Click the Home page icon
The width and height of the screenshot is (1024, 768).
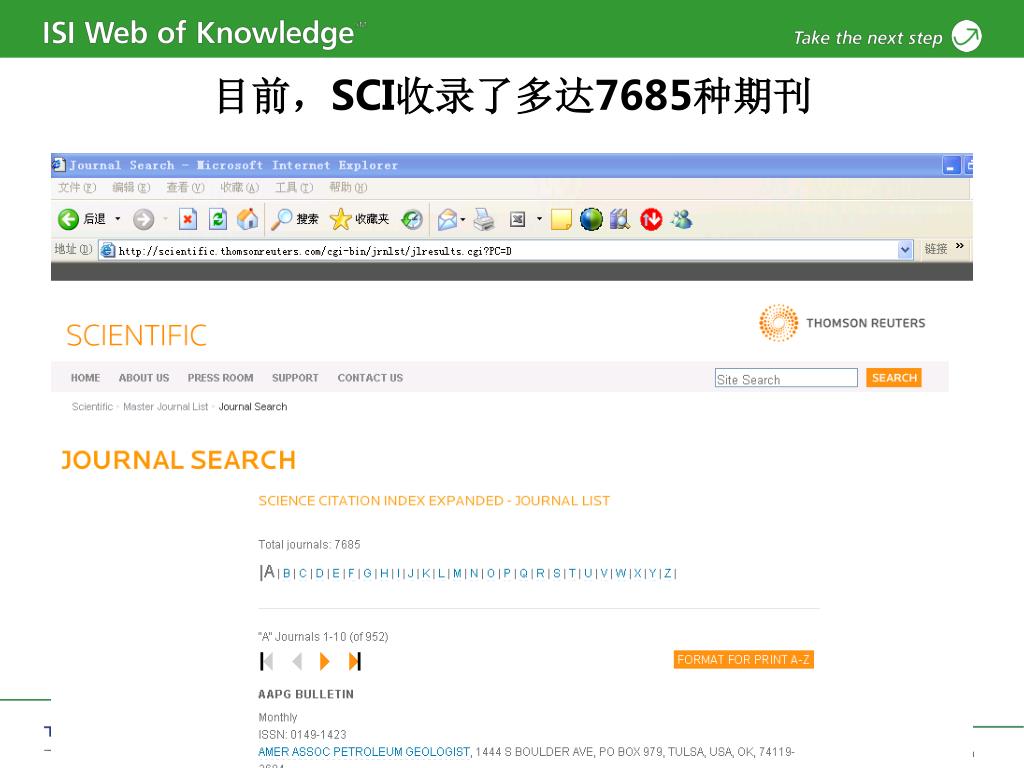point(248,219)
